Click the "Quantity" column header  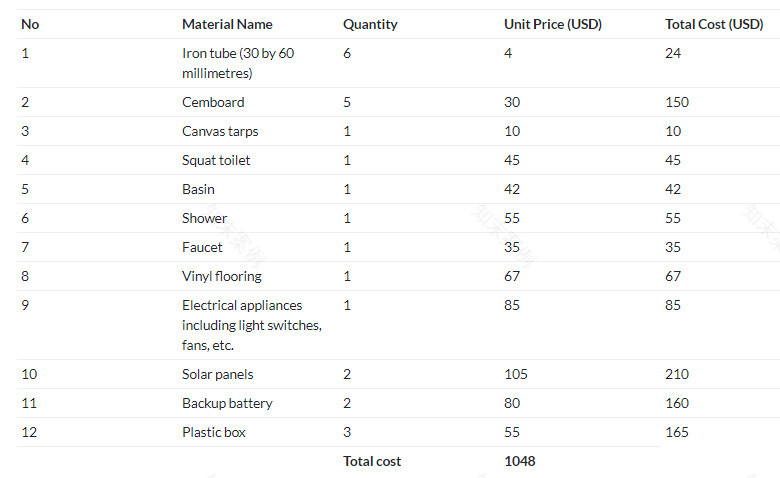370,24
